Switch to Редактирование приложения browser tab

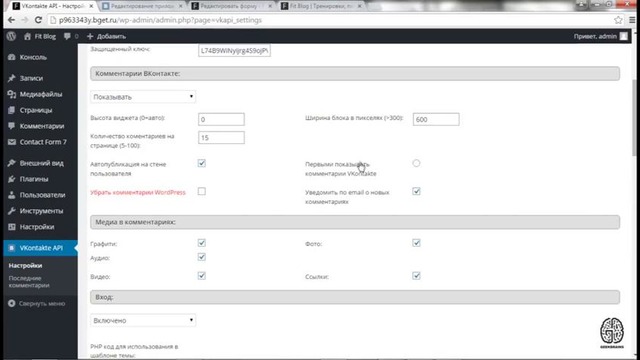142,6
